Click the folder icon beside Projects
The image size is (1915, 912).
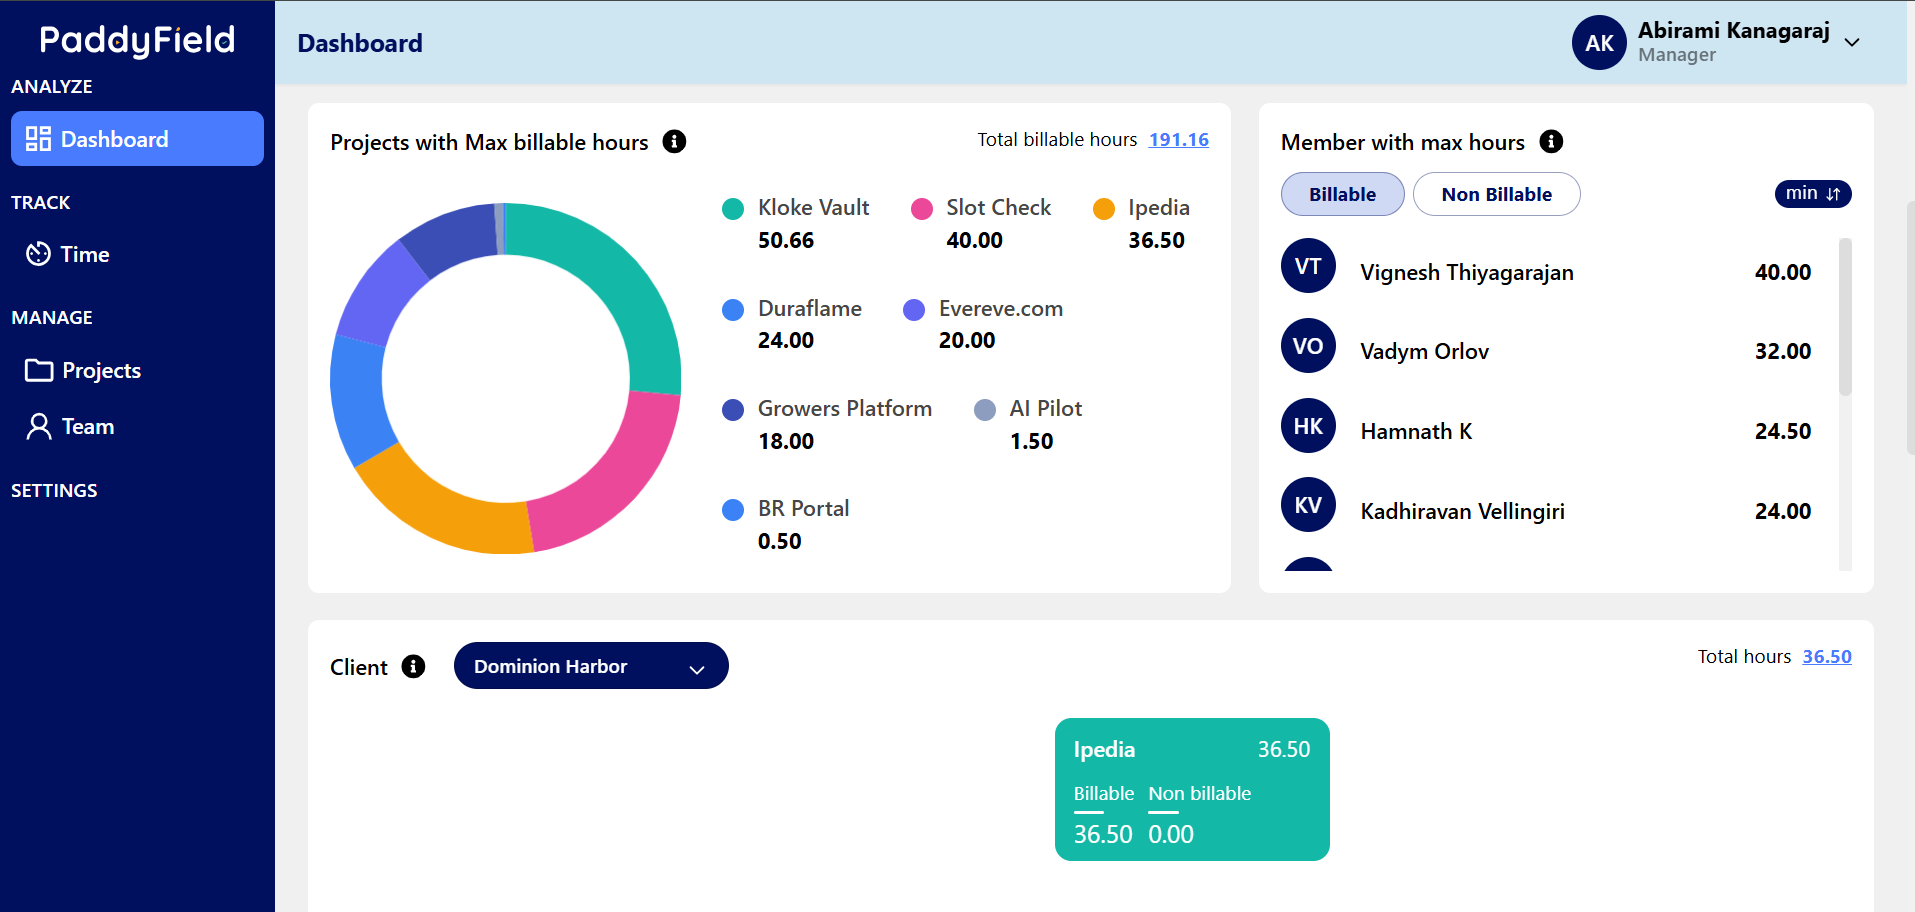[39, 371]
